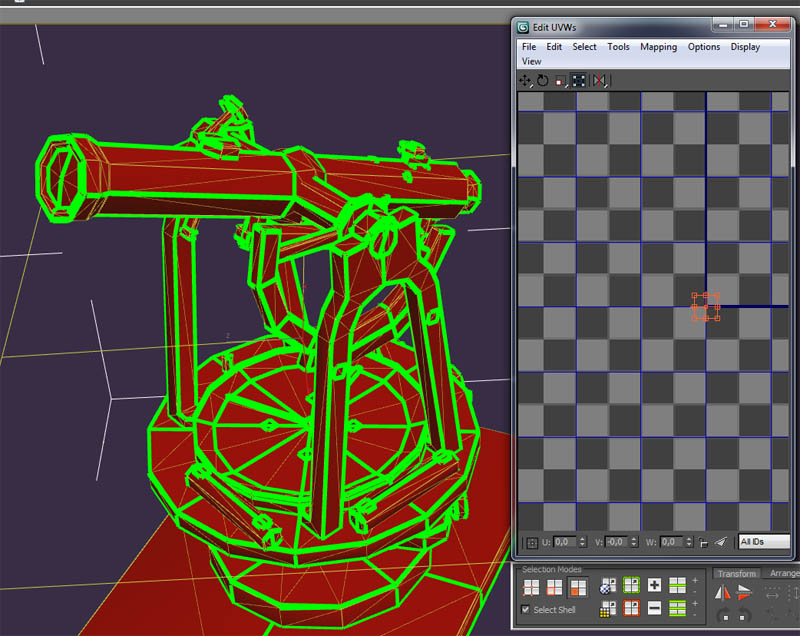Toggle the lock selection padlock icon

[704, 542]
